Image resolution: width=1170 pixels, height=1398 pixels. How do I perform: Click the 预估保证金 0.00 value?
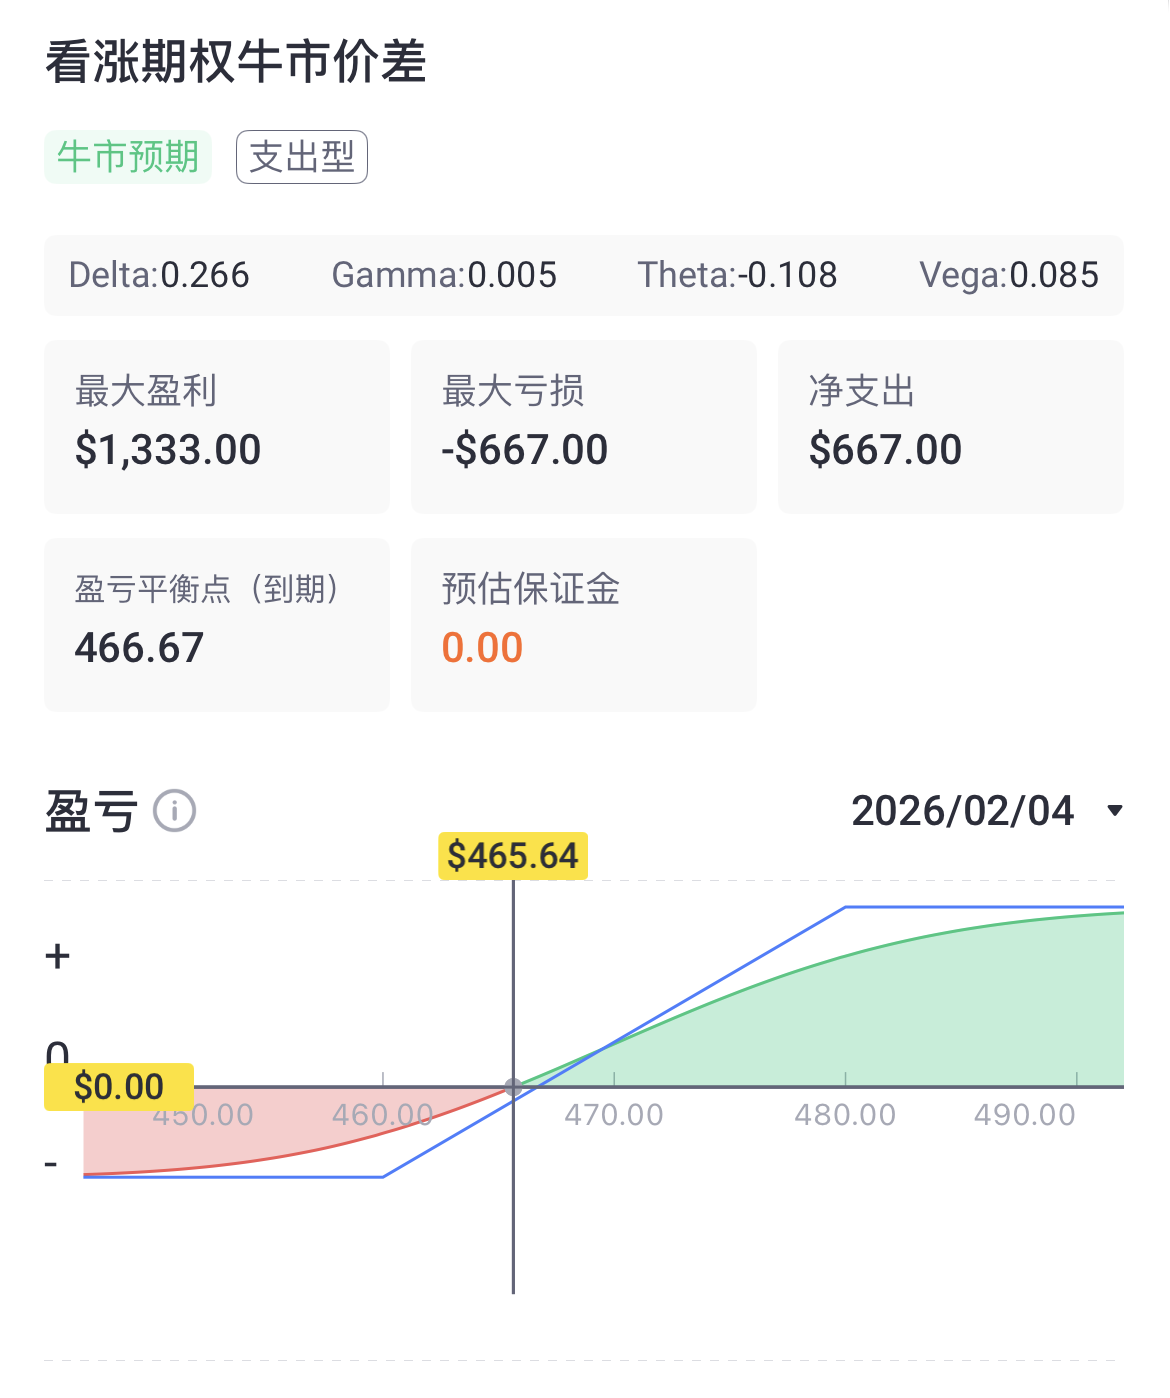(x=483, y=648)
